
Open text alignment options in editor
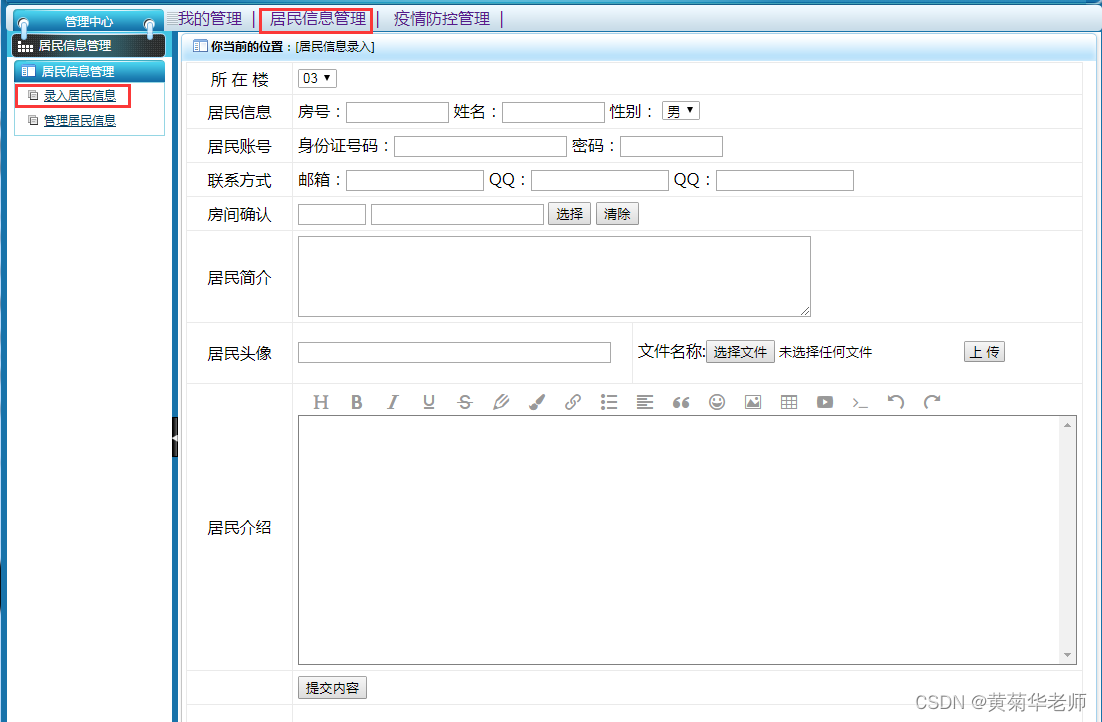click(x=644, y=402)
